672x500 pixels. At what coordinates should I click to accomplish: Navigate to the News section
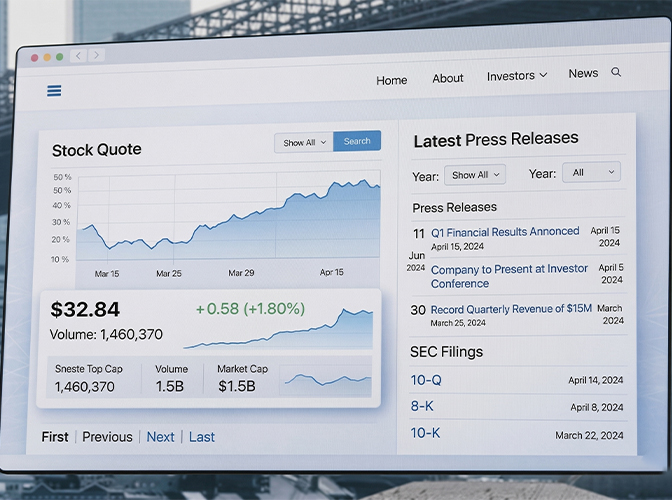[x=583, y=73]
